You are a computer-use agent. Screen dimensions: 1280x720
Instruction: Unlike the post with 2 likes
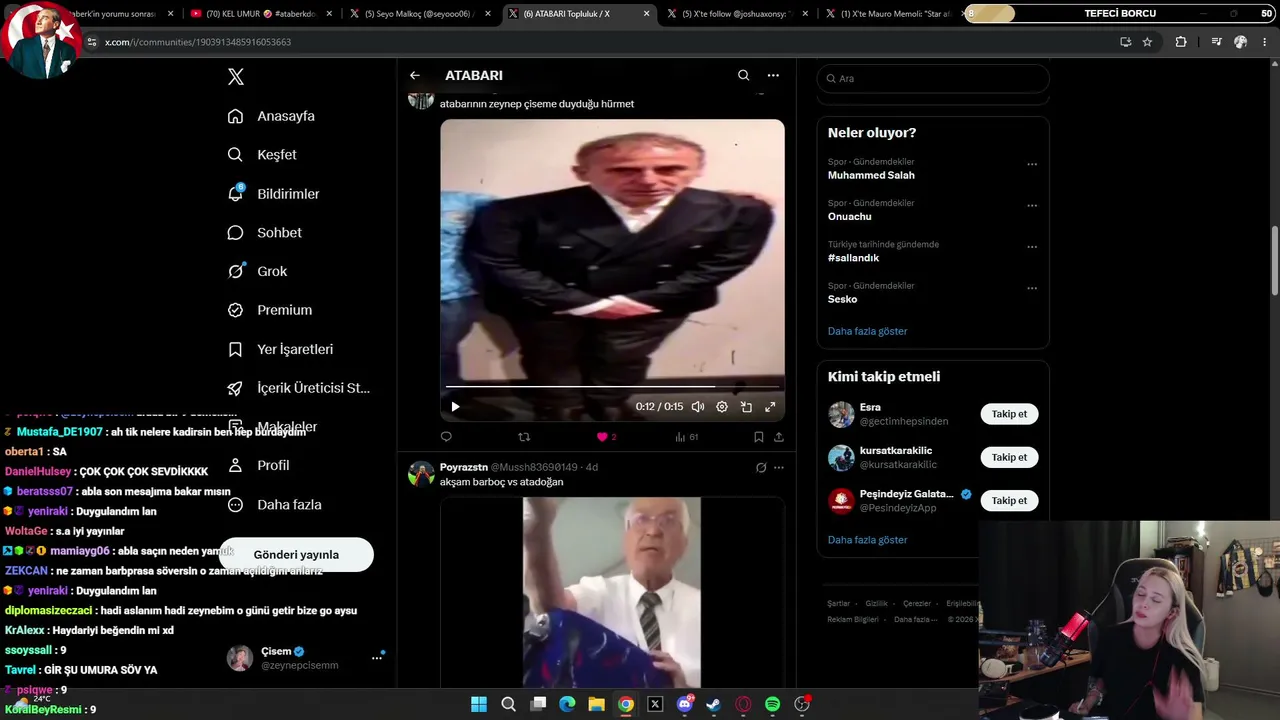pyautogui.click(x=606, y=437)
